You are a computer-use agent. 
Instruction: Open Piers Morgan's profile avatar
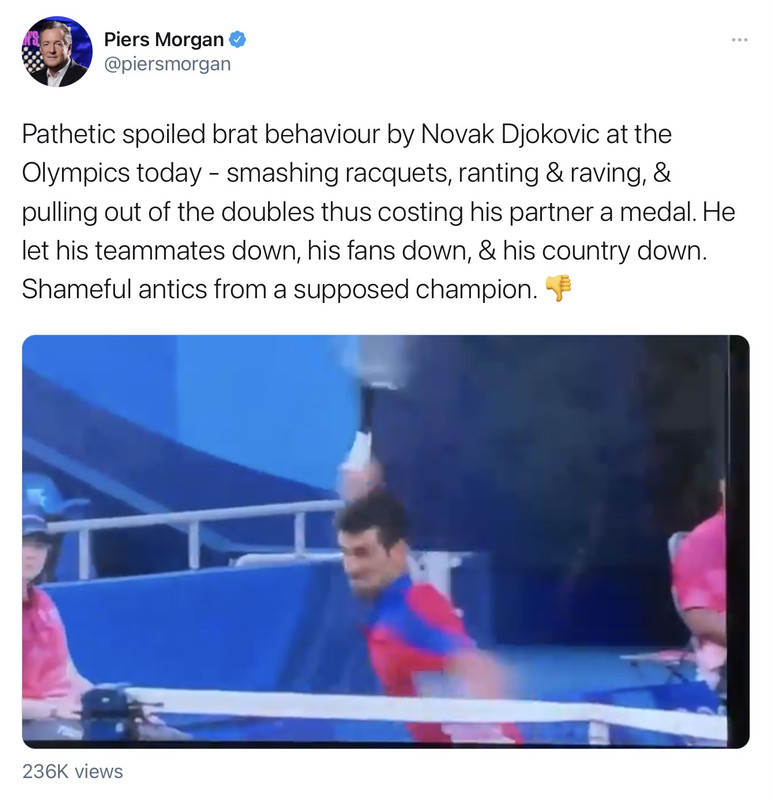click(x=57, y=52)
